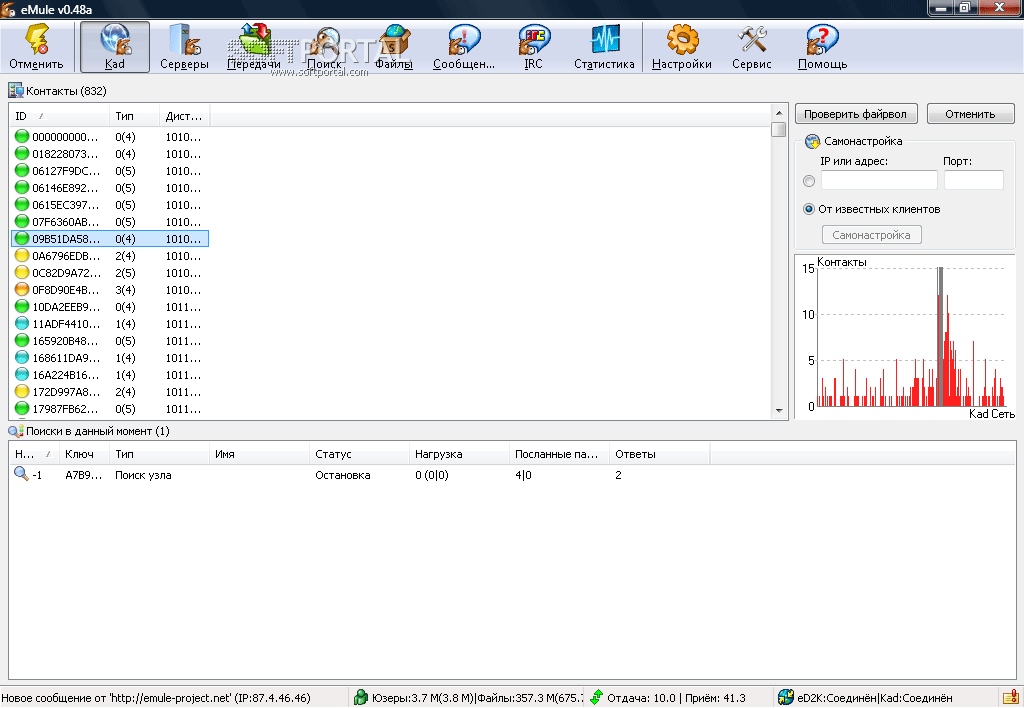Sort contacts by Тип column header
Screen dimensions: 1024x708
pos(135,116)
